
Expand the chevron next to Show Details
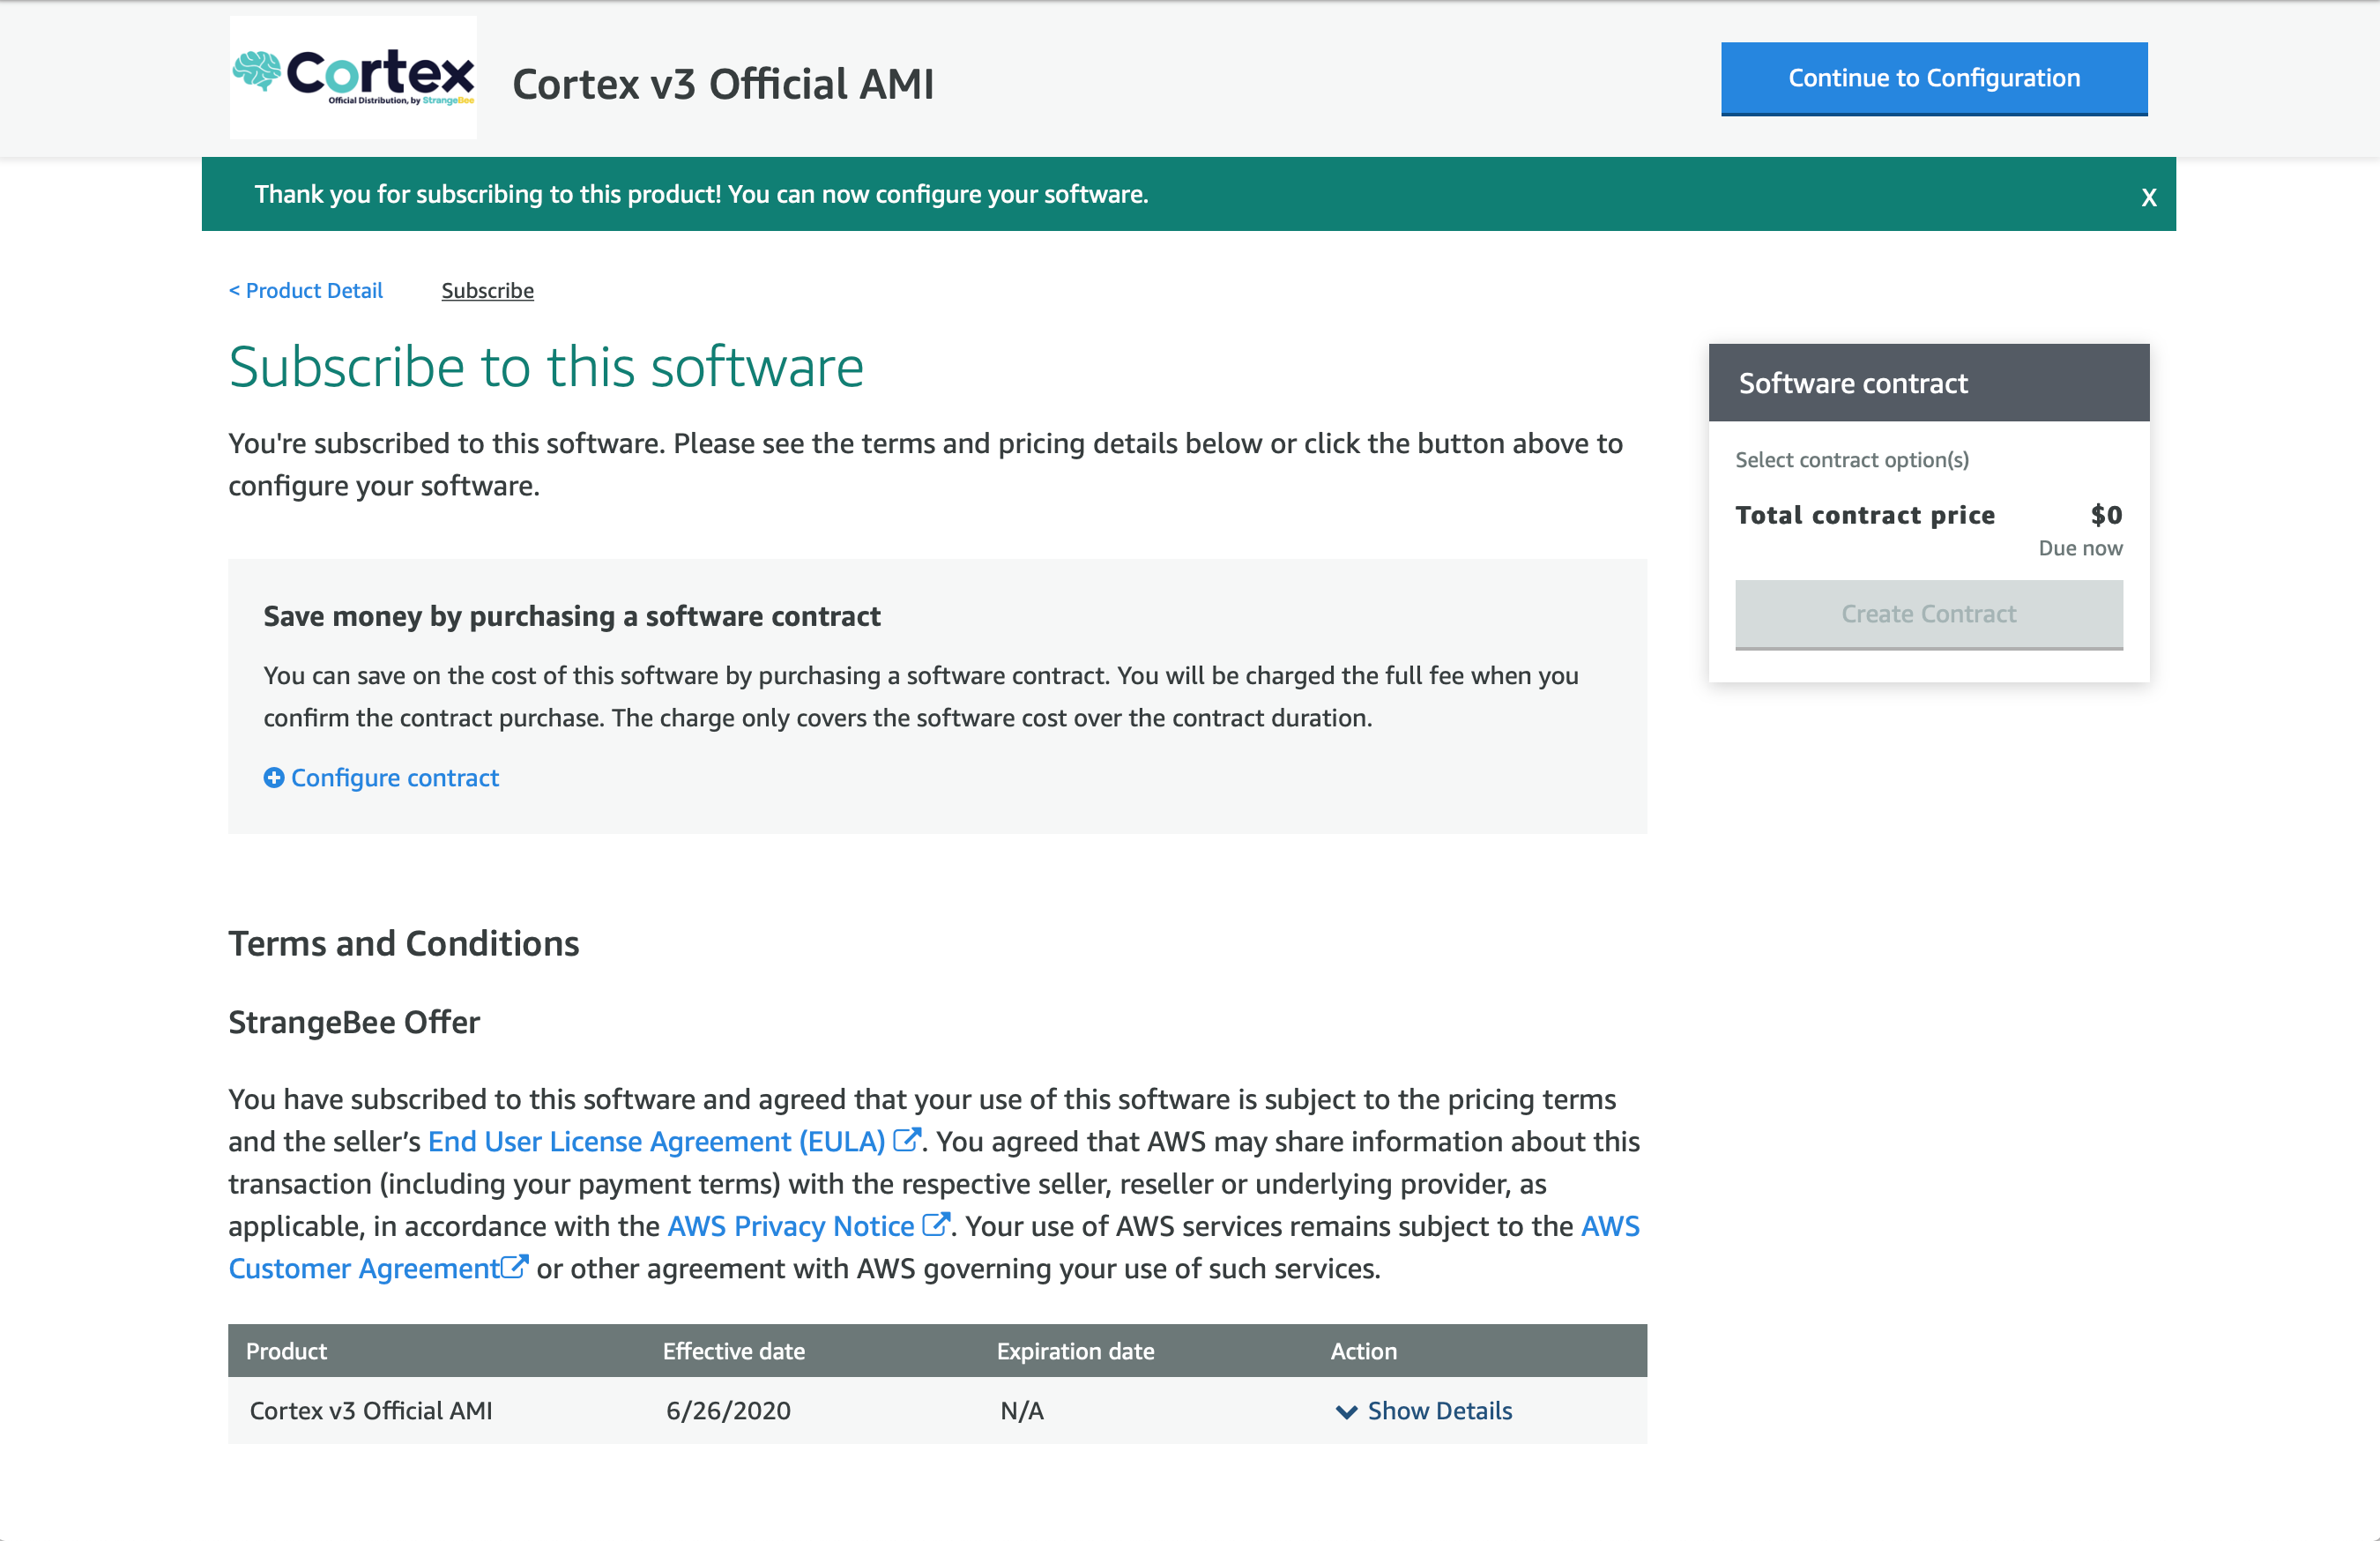(1346, 1411)
